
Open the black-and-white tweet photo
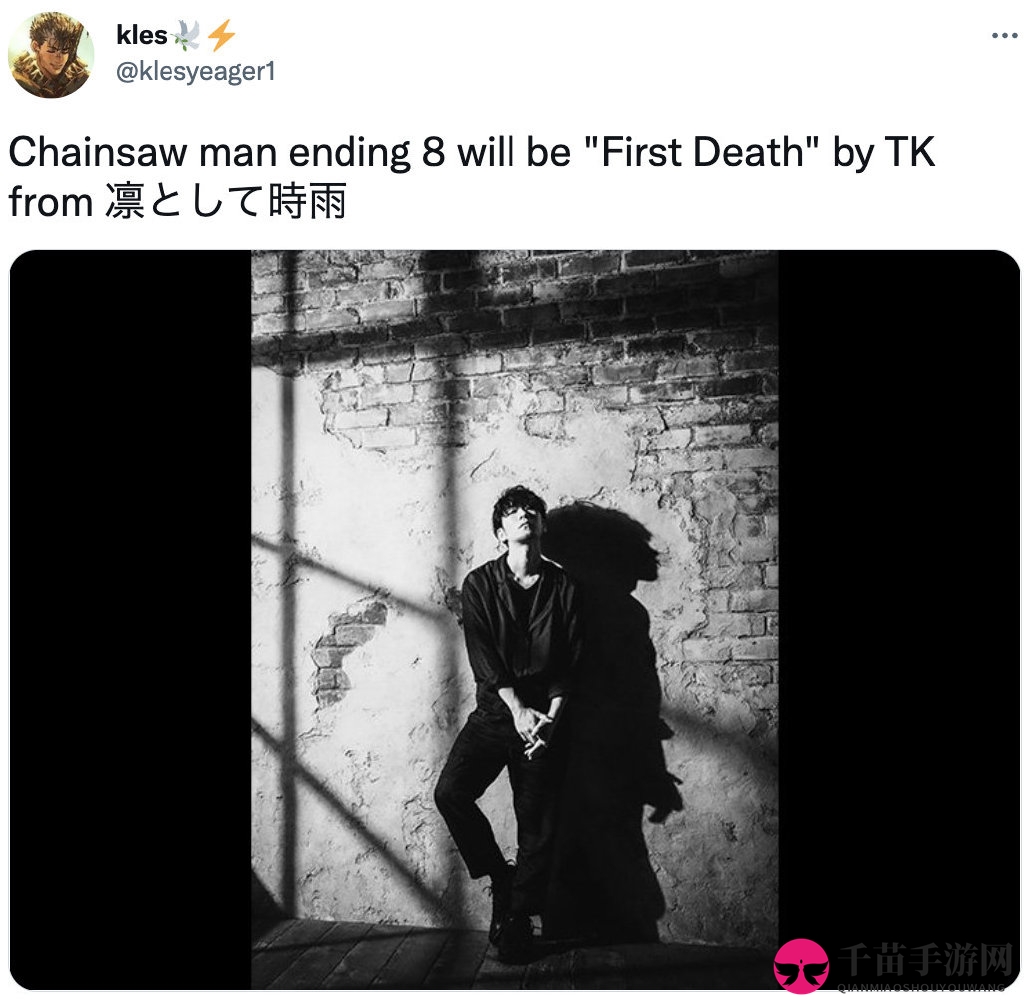tap(515, 619)
